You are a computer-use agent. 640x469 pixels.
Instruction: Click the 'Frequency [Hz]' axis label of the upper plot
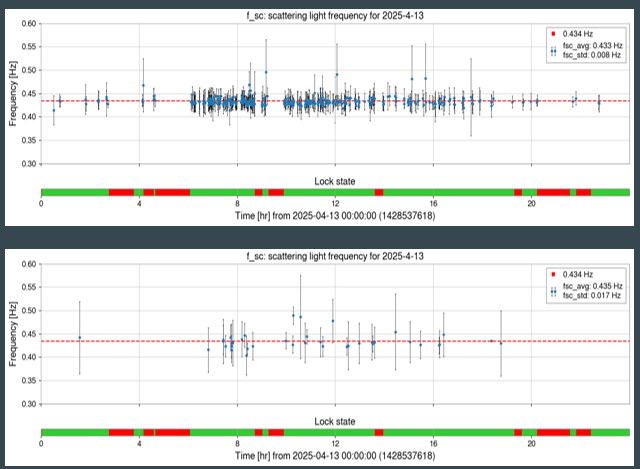click(x=13, y=93)
